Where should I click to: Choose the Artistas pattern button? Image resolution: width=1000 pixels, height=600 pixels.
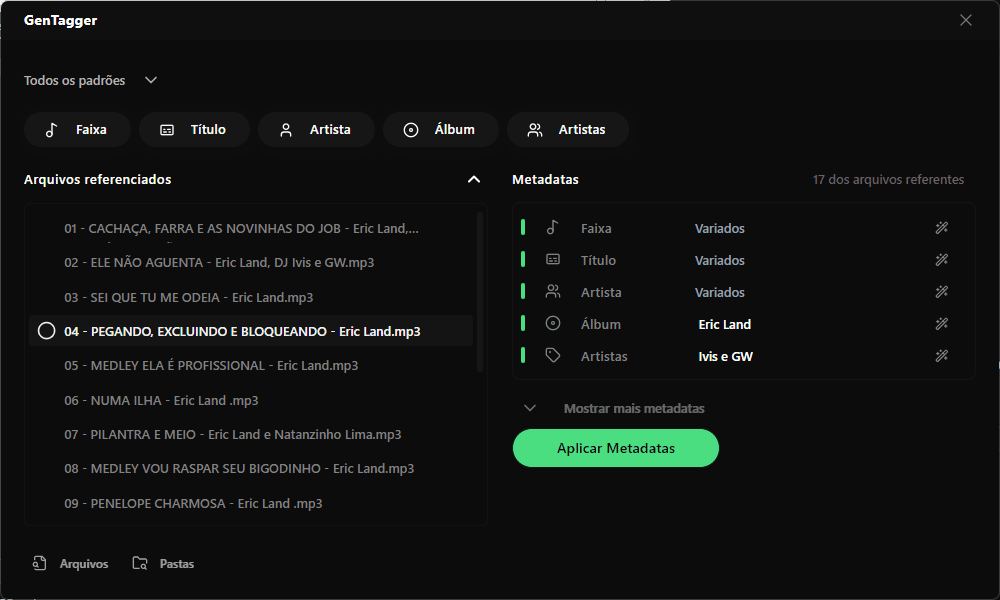pos(568,130)
